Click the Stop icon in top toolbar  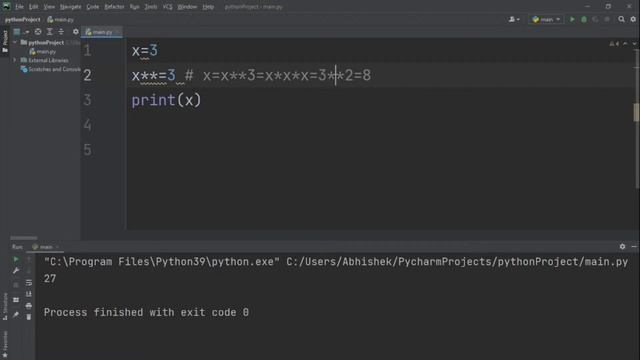tap(607, 19)
